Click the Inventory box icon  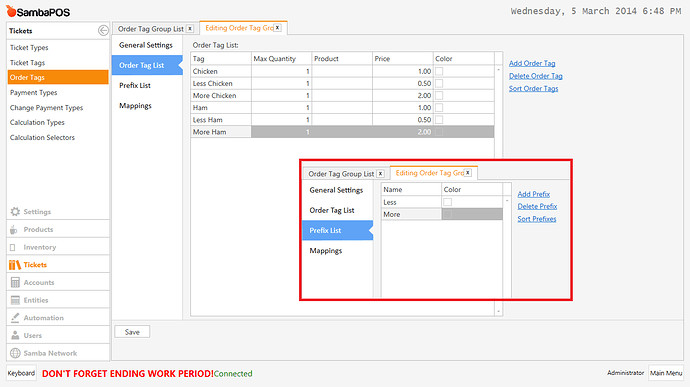pos(13,247)
